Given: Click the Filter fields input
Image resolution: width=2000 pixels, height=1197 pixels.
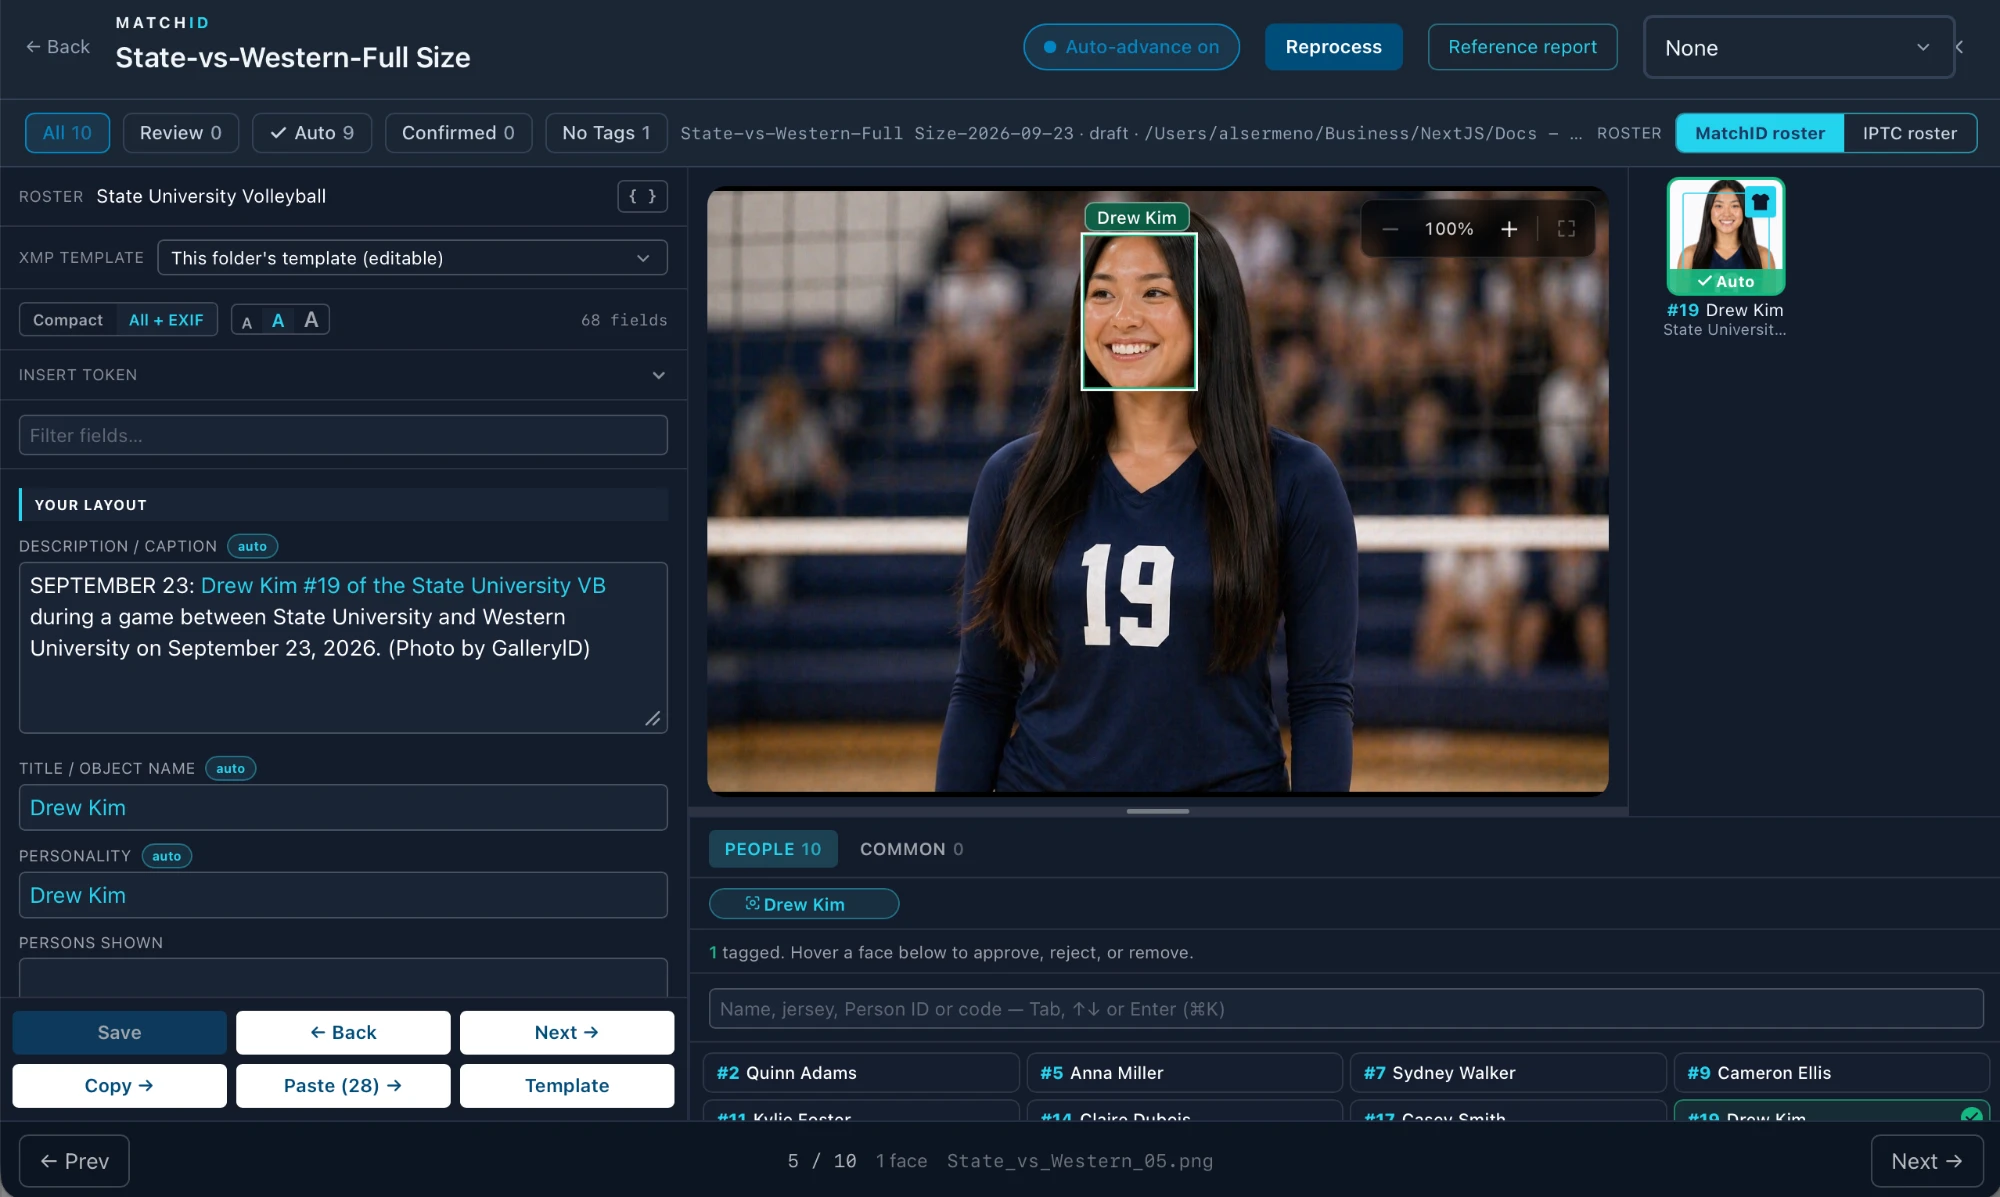Looking at the screenshot, I should pyautogui.click(x=343, y=435).
